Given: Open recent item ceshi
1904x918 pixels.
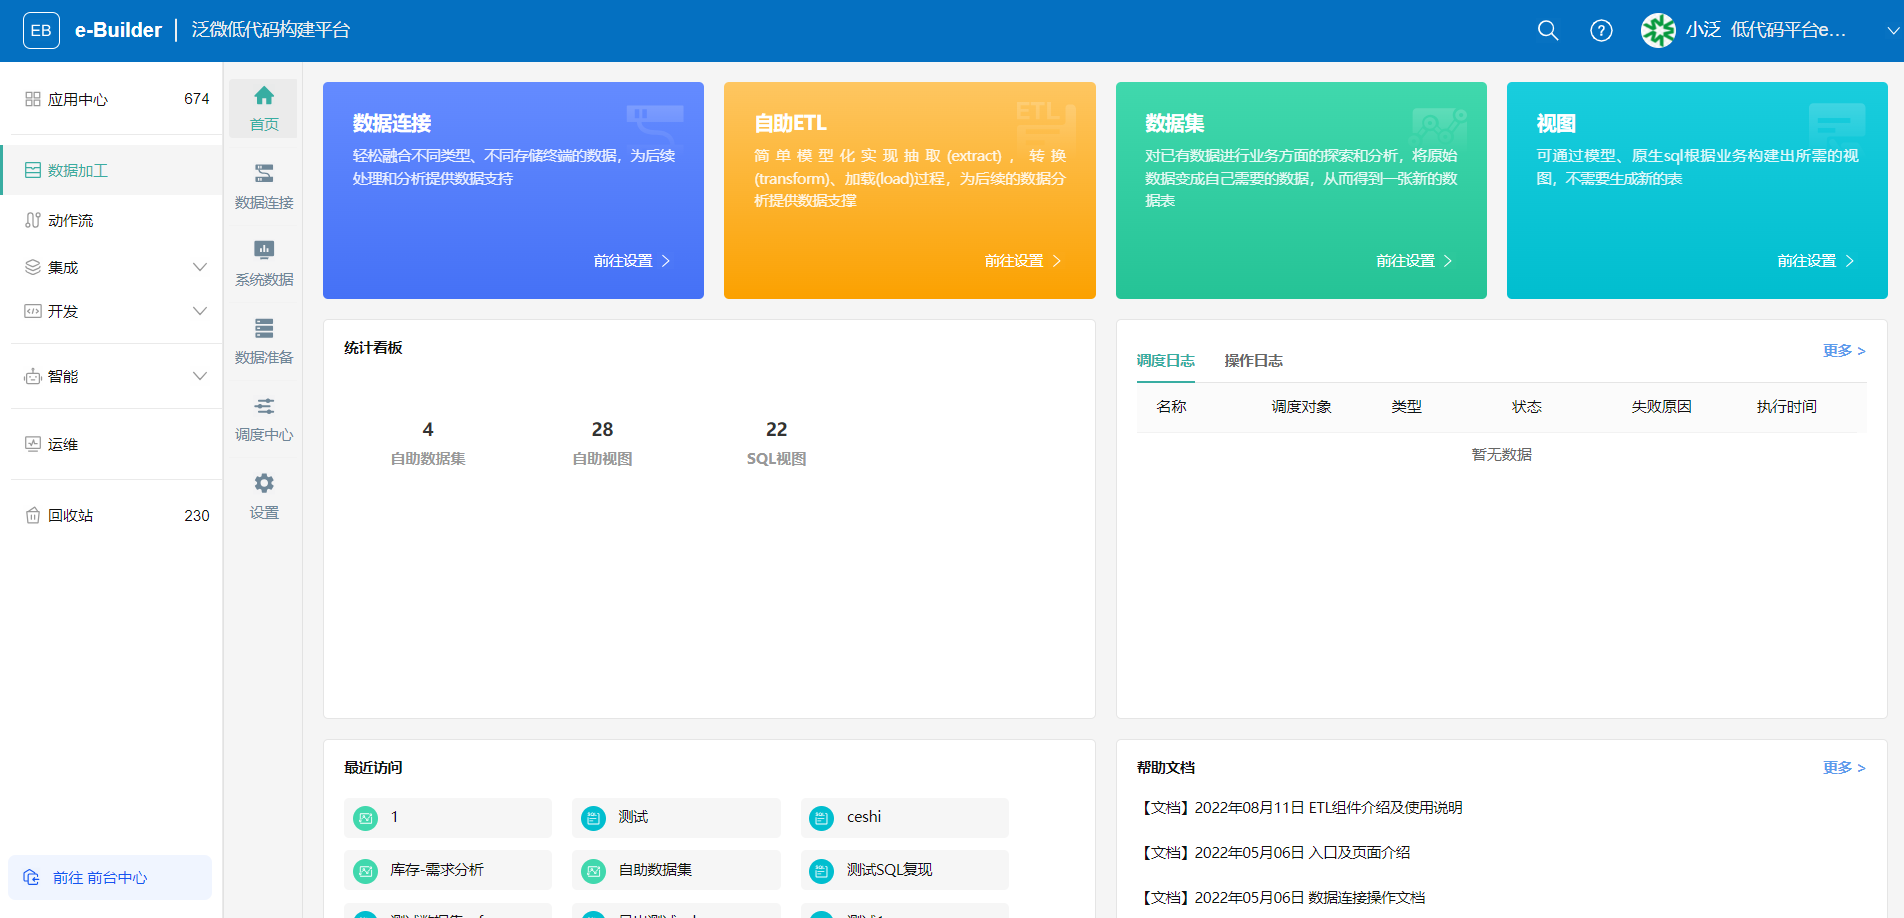Looking at the screenshot, I should click(x=905, y=817).
